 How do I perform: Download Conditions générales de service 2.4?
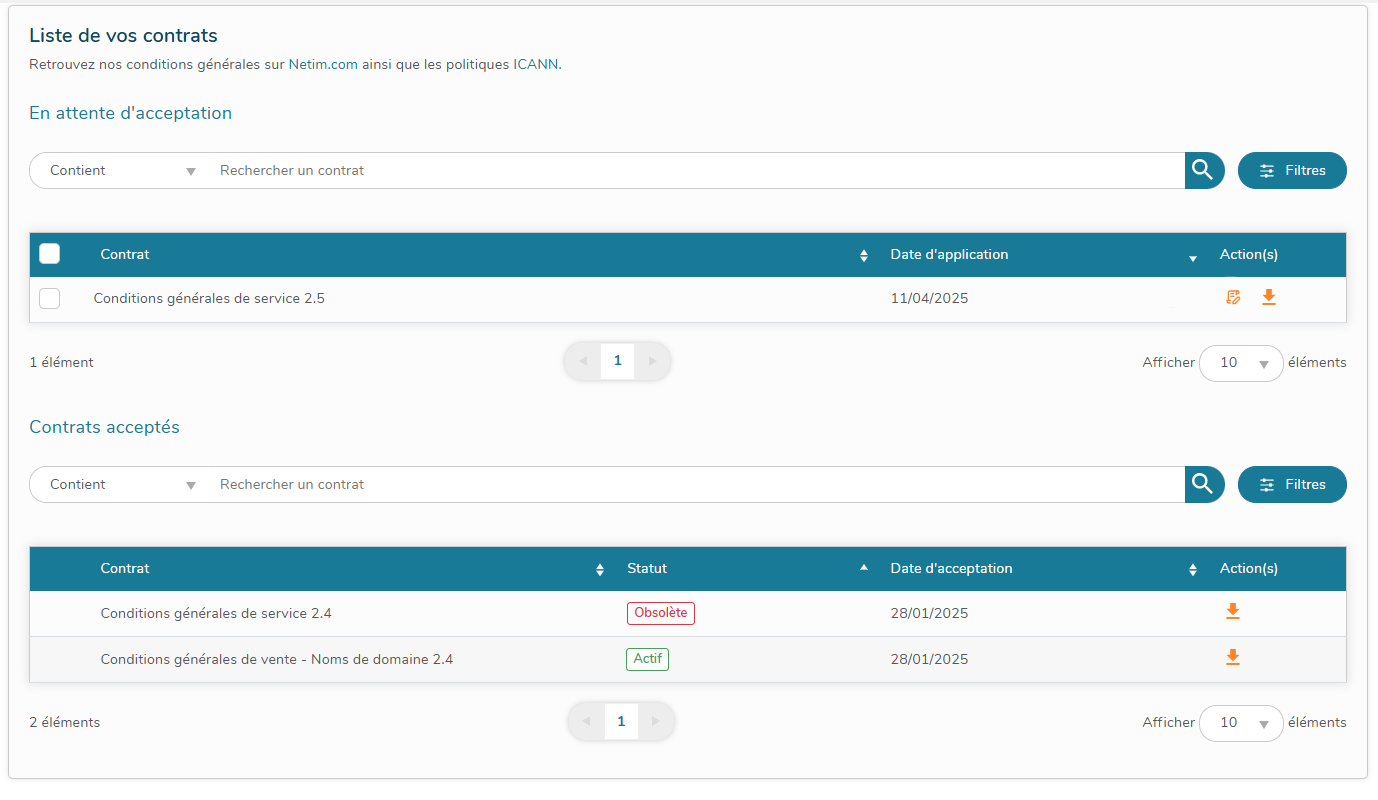tap(1232, 611)
